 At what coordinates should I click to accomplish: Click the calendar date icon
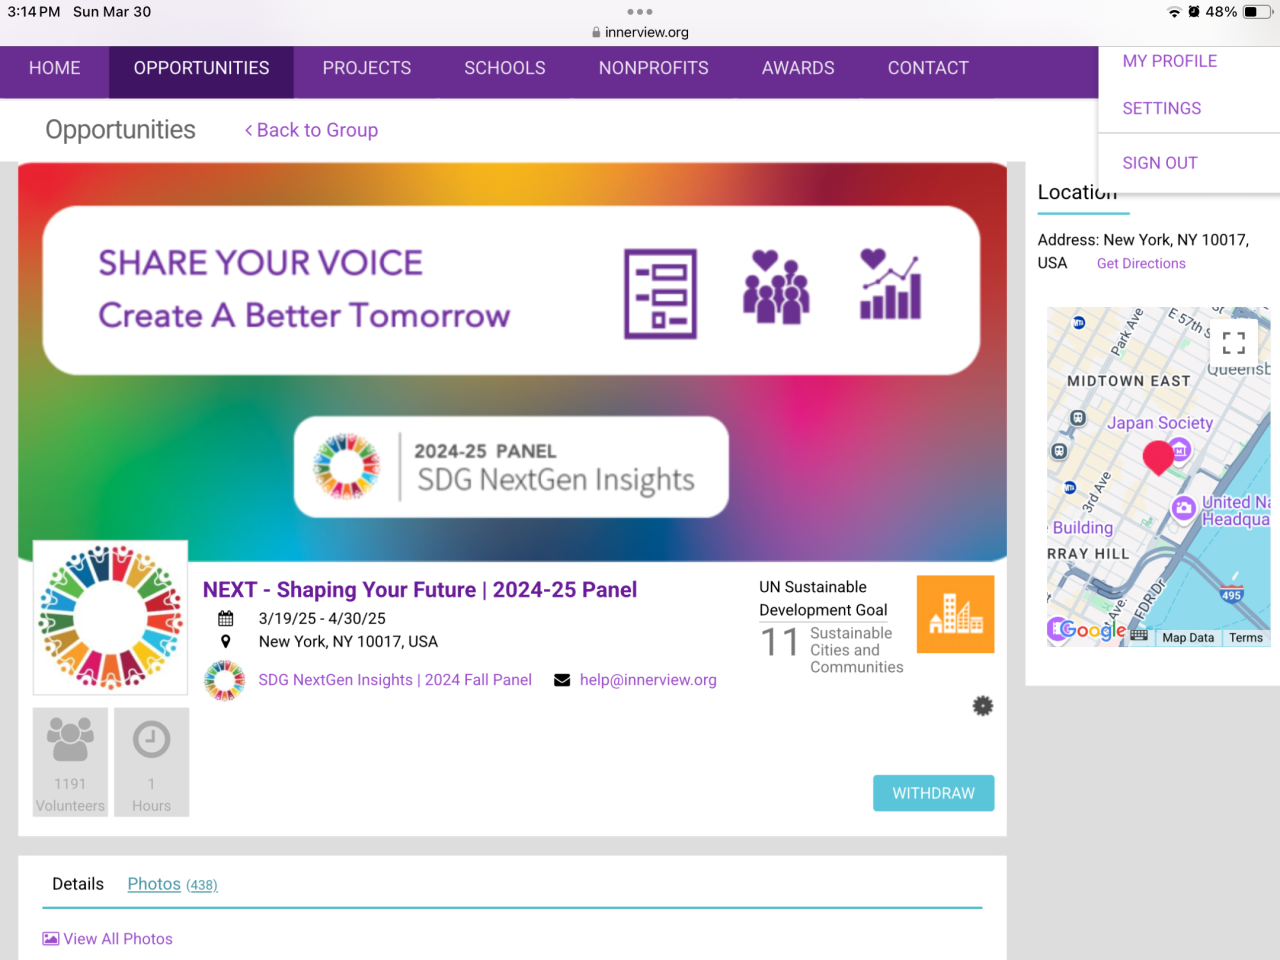(x=226, y=619)
